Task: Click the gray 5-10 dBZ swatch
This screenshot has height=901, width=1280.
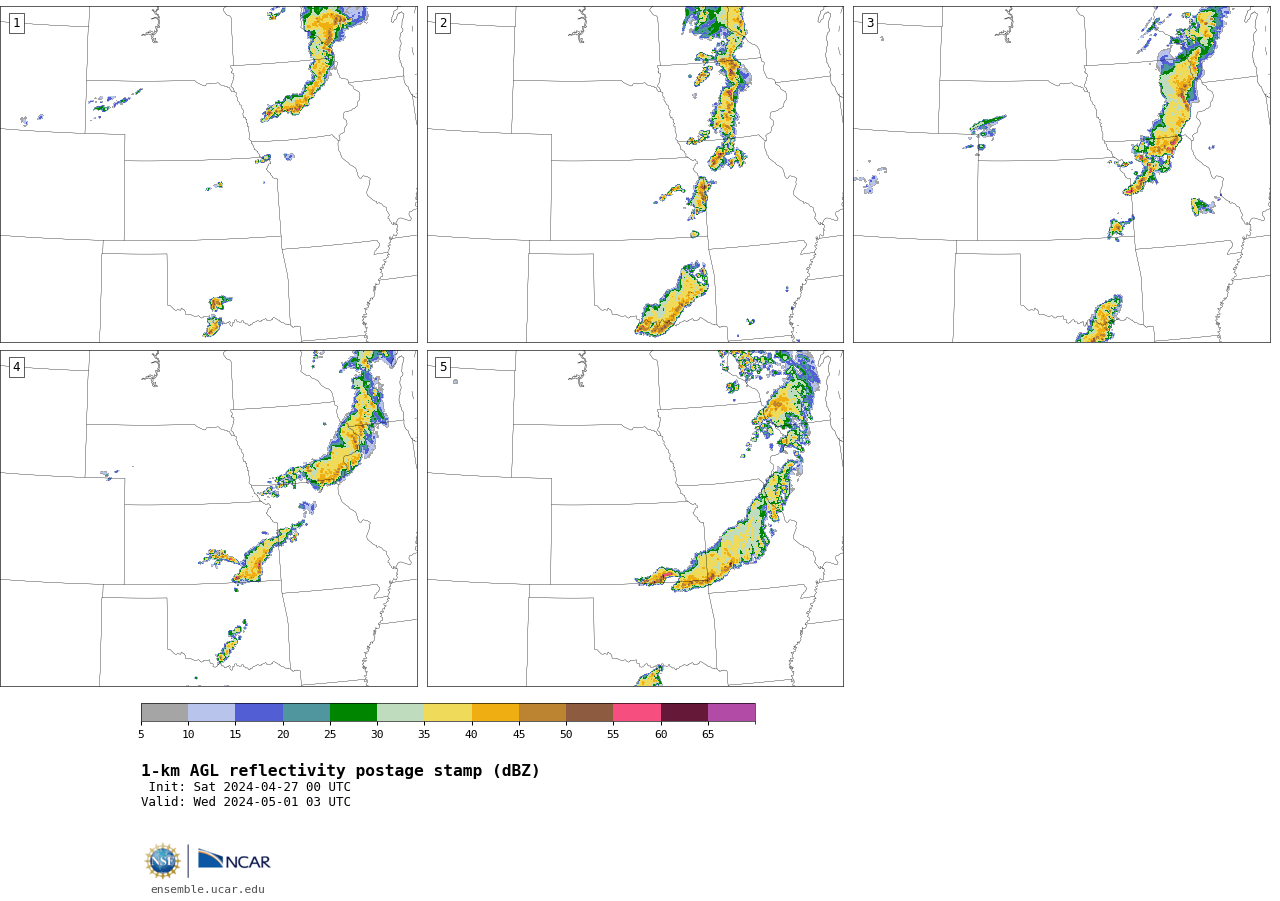Action: tap(164, 712)
